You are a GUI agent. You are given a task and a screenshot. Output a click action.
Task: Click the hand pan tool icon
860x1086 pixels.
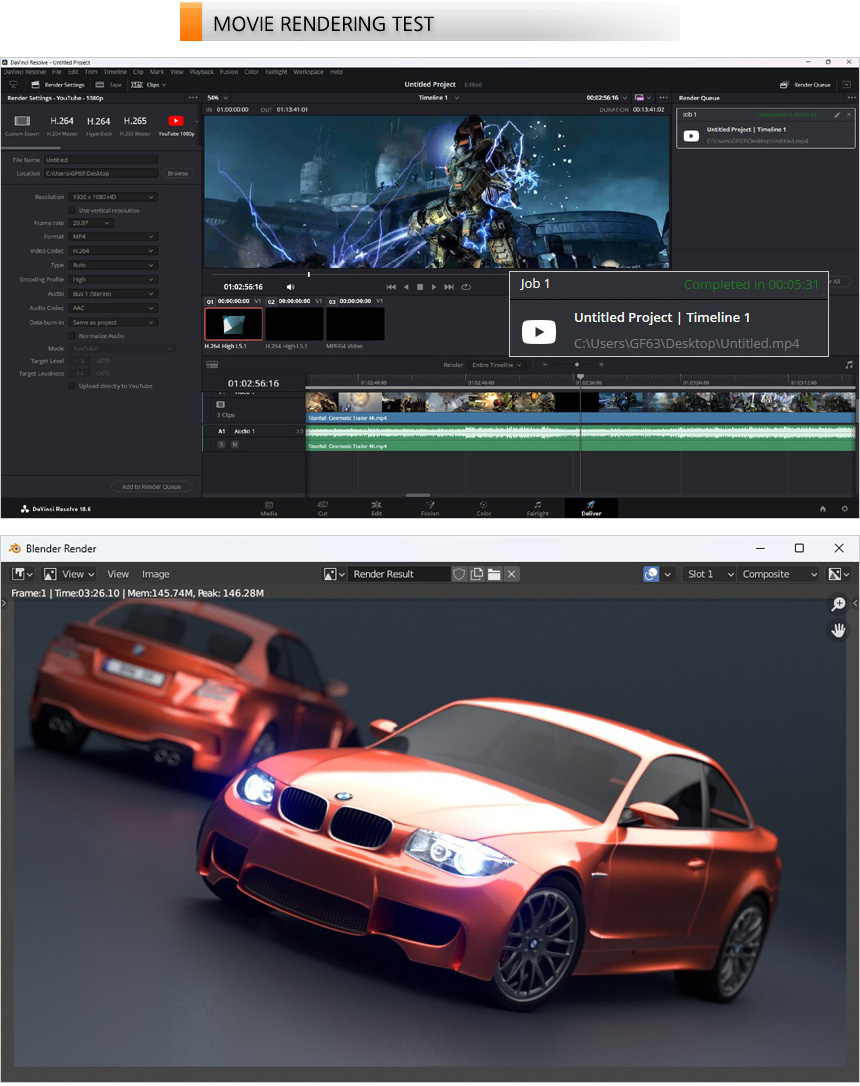(838, 630)
